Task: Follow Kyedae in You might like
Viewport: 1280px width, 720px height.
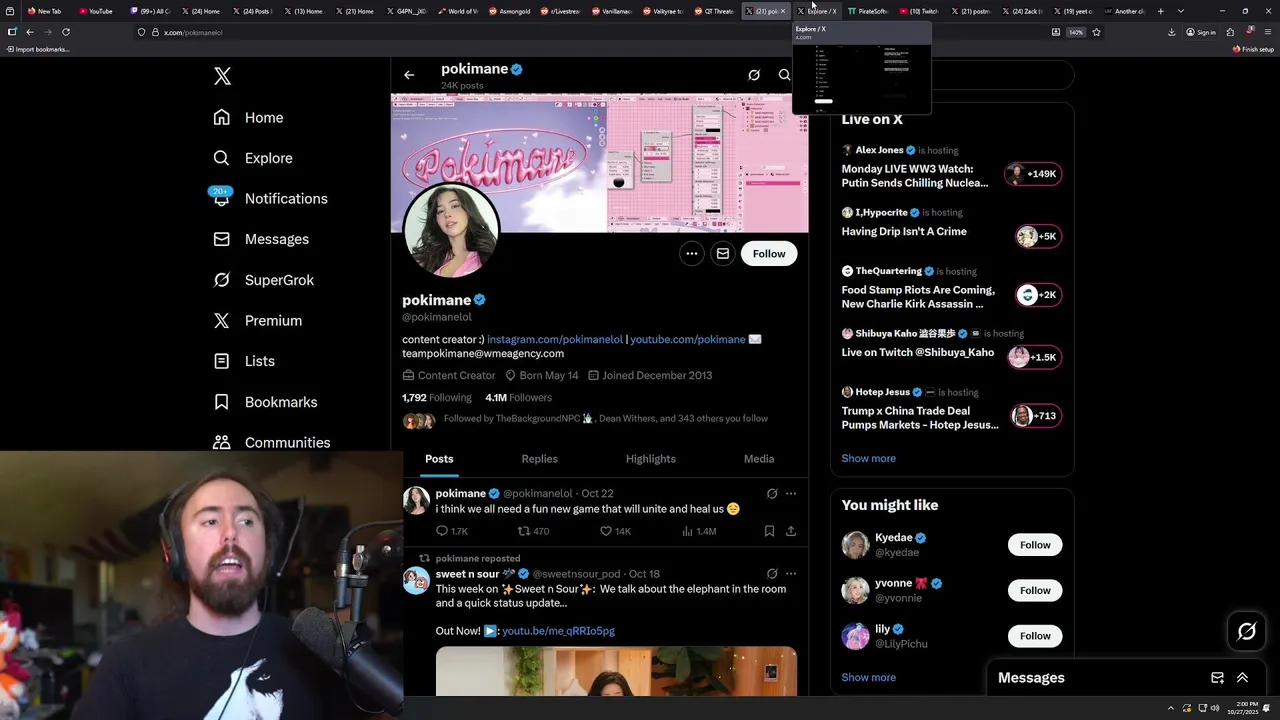Action: (x=1035, y=545)
